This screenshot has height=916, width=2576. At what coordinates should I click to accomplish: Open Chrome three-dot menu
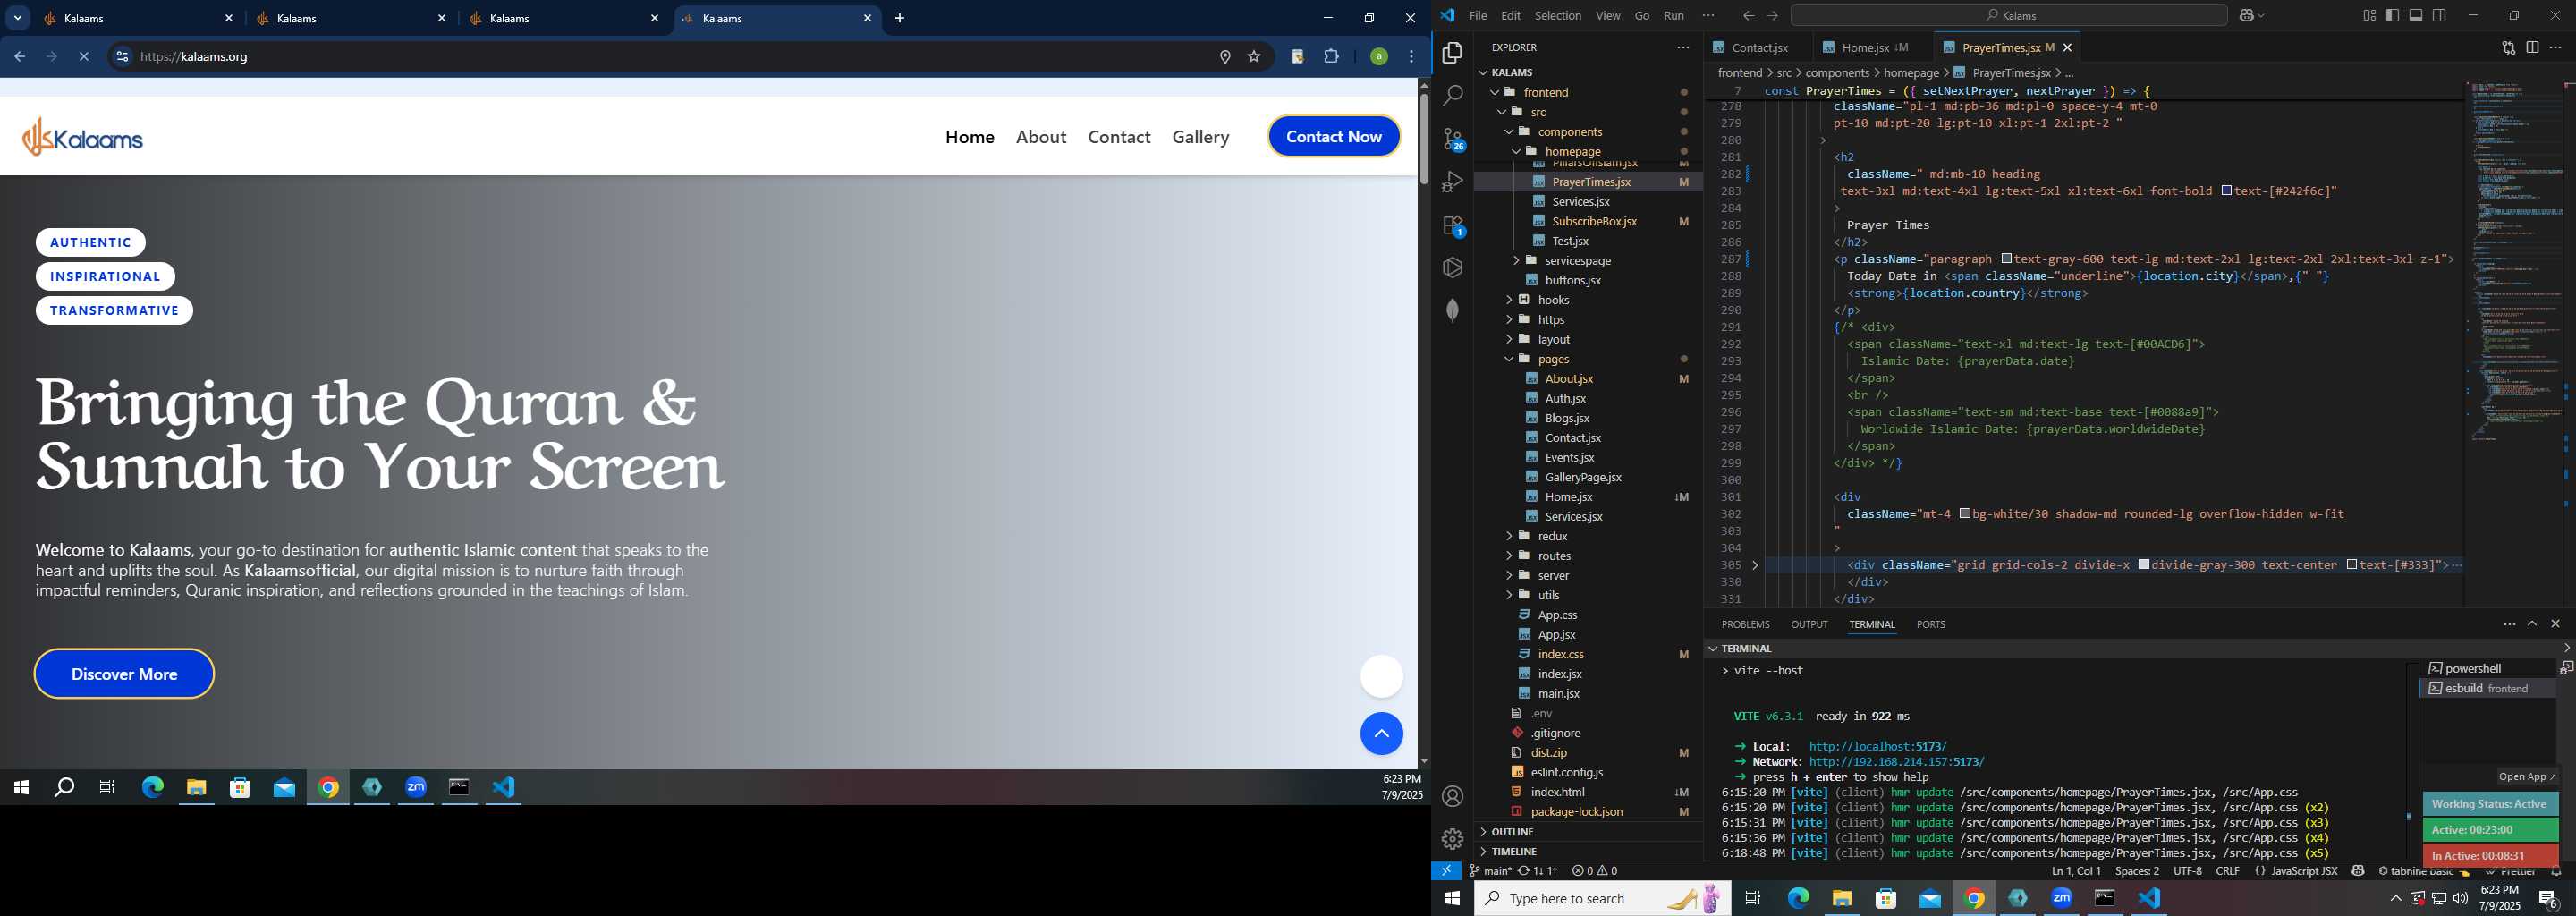(x=1412, y=57)
